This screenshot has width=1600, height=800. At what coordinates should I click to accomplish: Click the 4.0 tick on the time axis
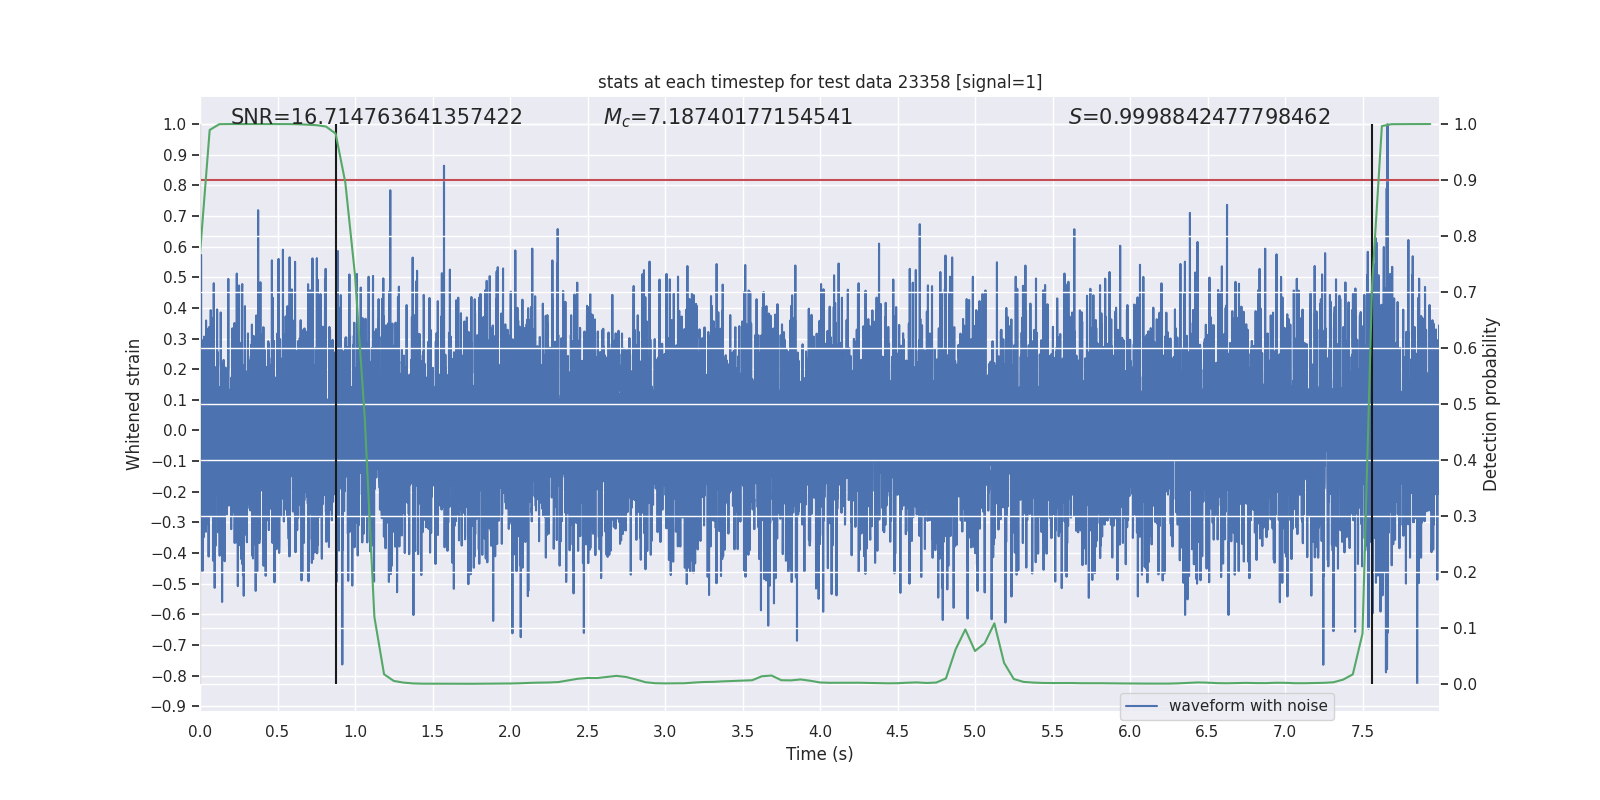(x=820, y=731)
